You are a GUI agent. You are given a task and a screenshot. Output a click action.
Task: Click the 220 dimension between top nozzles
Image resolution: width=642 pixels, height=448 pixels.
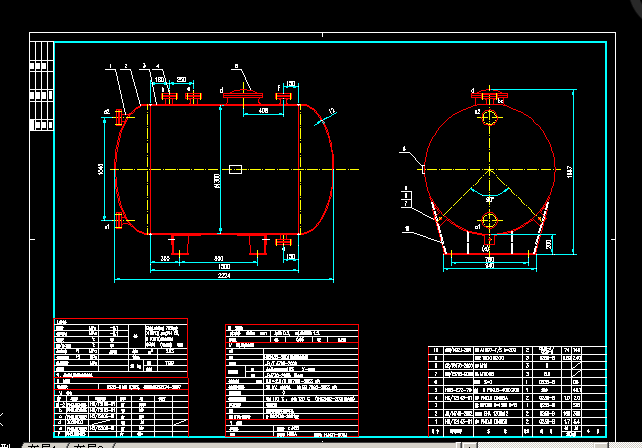[181, 80]
